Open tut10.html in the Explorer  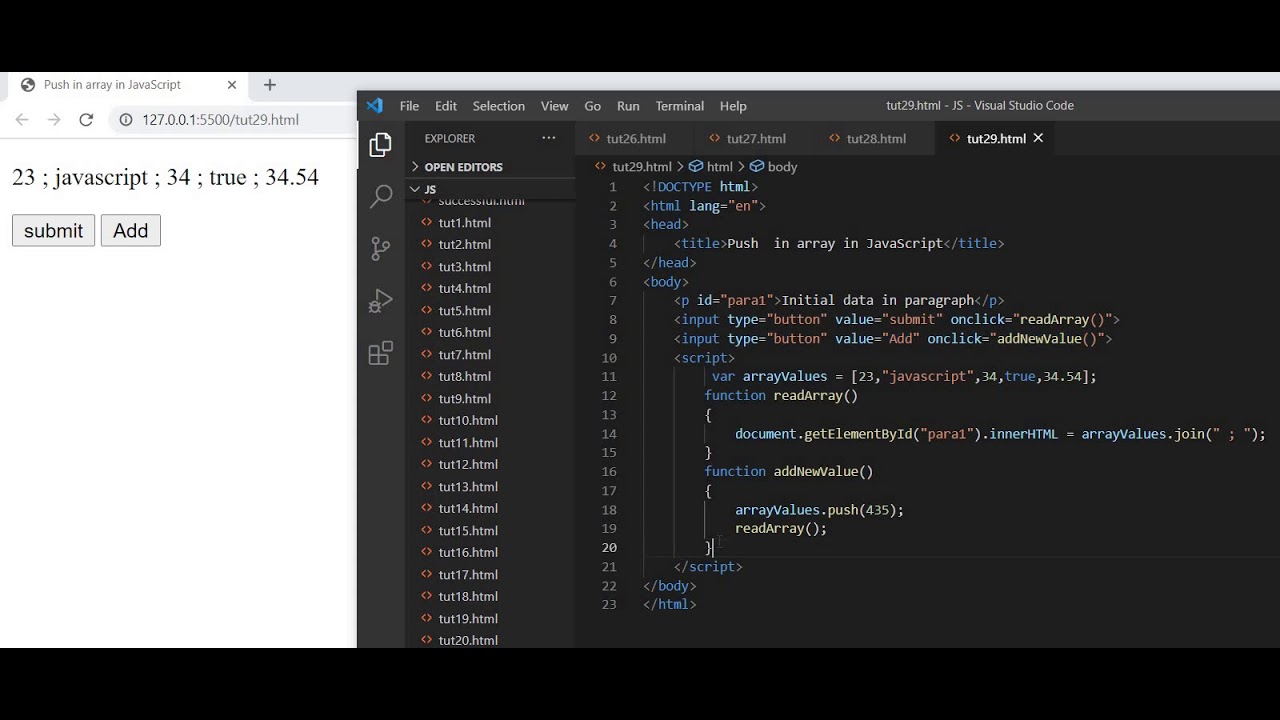[468, 420]
